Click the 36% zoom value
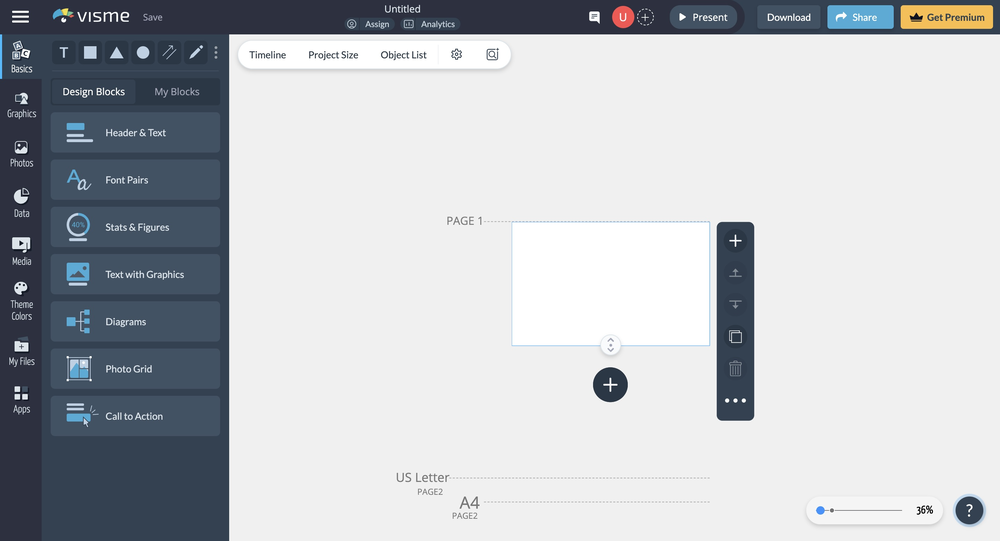This screenshot has height=541, width=1000. (x=924, y=510)
